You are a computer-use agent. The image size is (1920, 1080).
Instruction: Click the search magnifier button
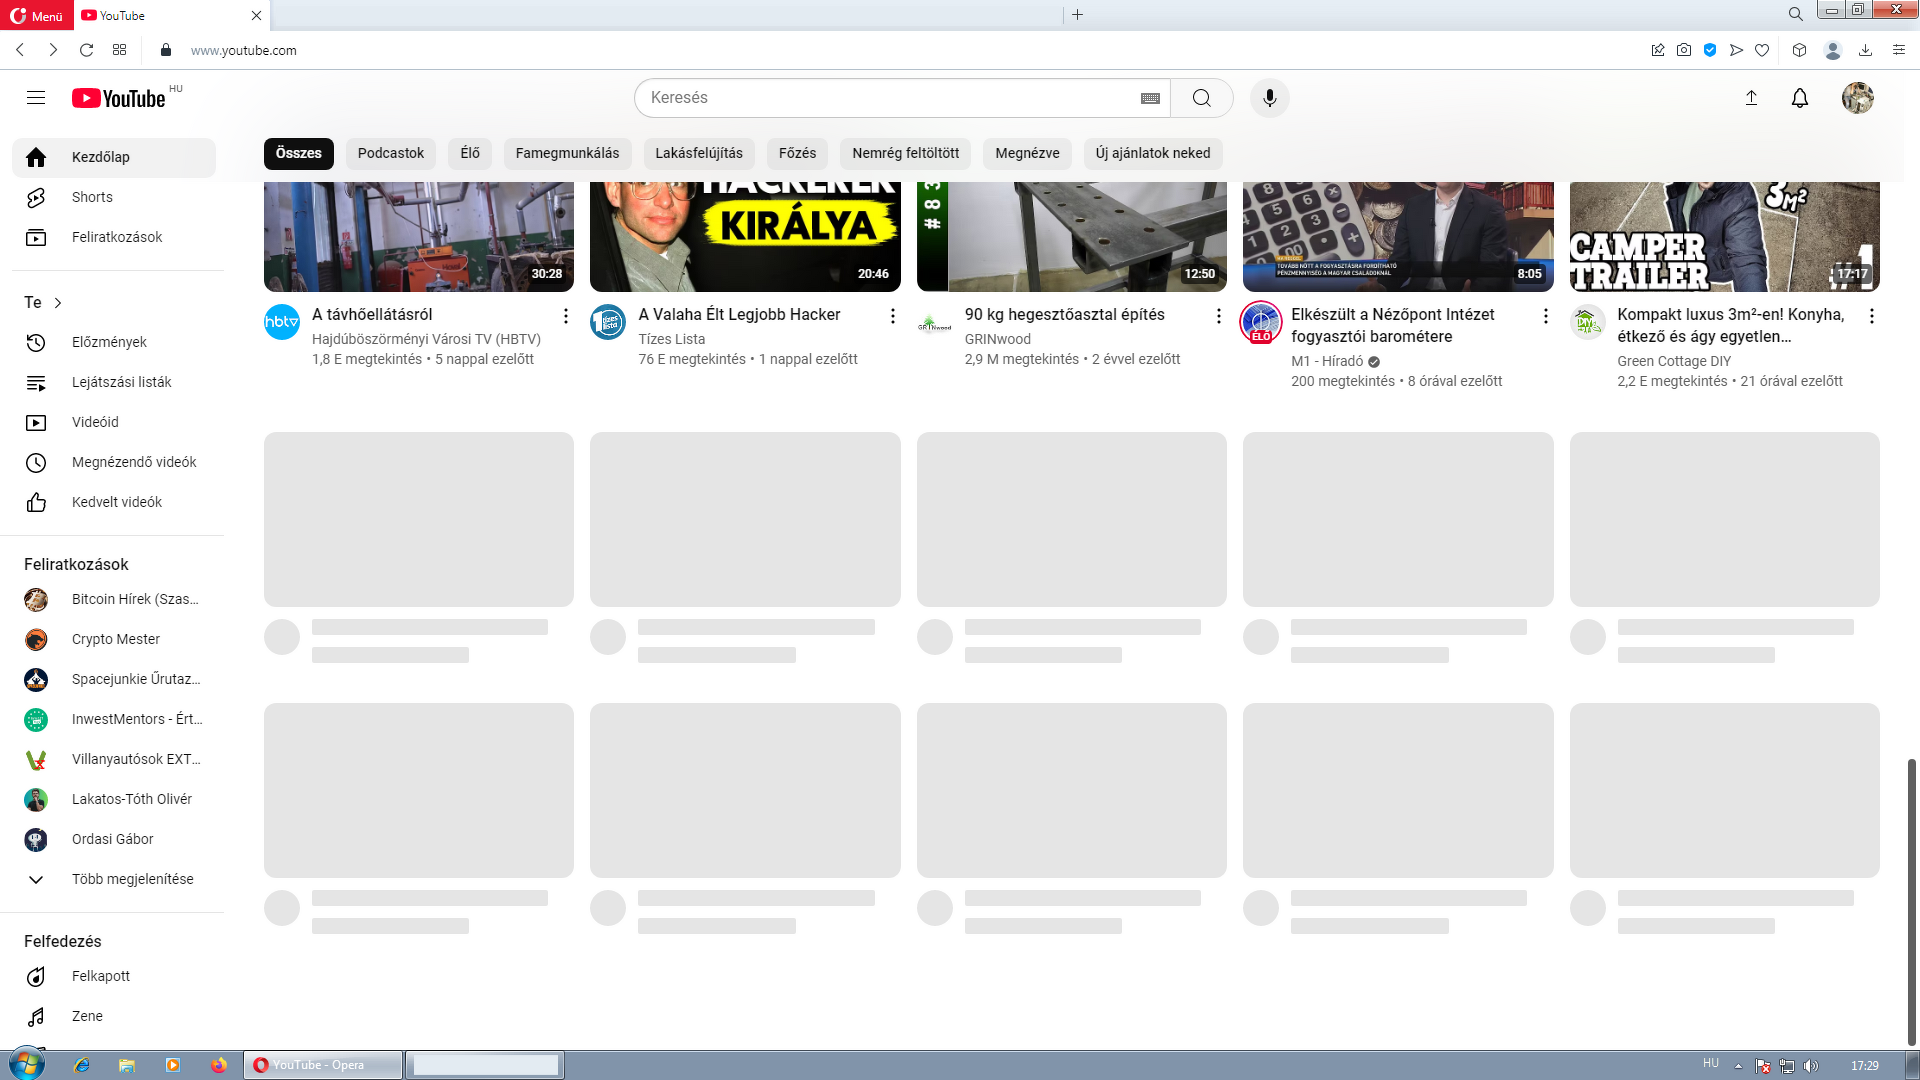point(1201,98)
